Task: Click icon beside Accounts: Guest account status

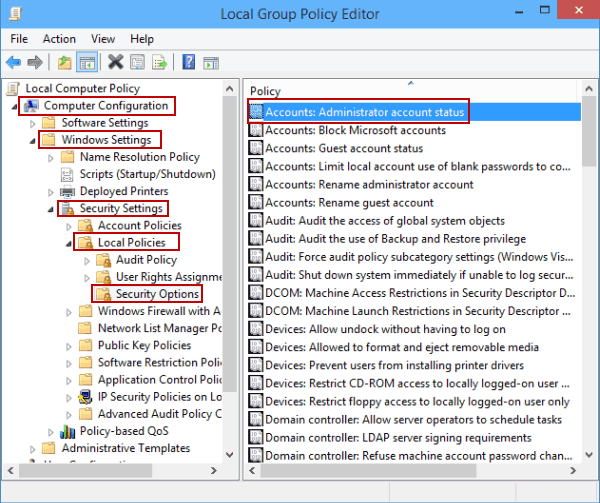Action: pyautogui.click(x=256, y=148)
